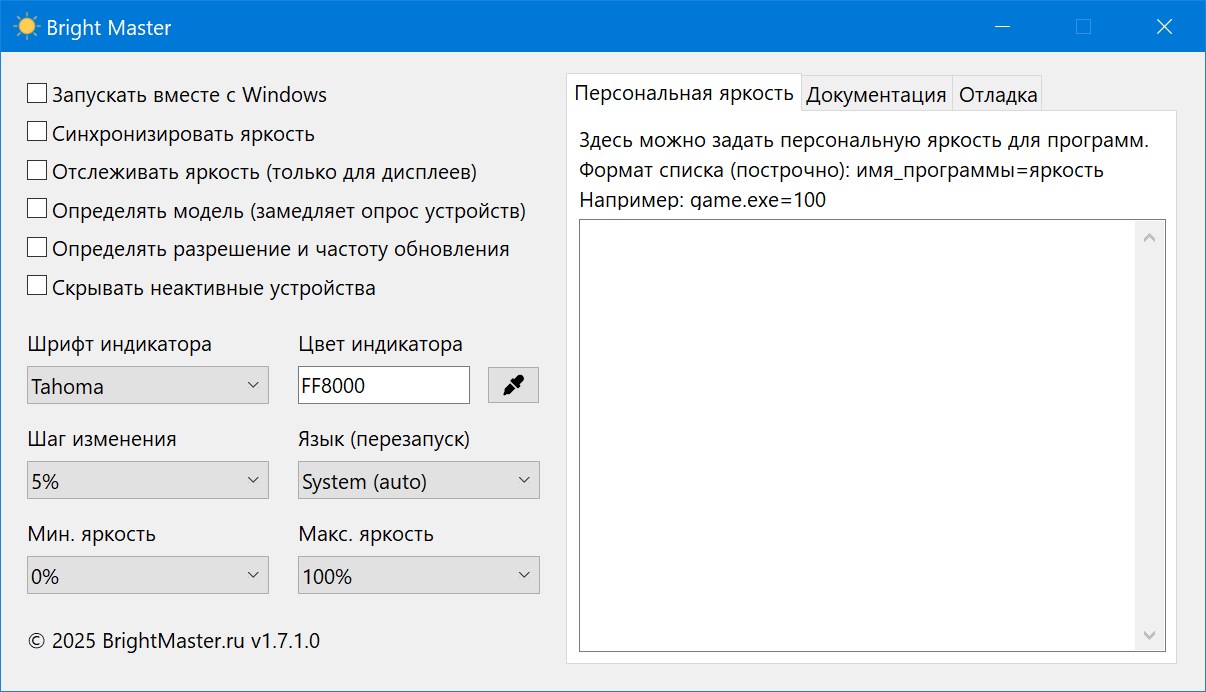Click the text area scroll down arrow
The height and width of the screenshot is (692, 1206).
(1148, 635)
